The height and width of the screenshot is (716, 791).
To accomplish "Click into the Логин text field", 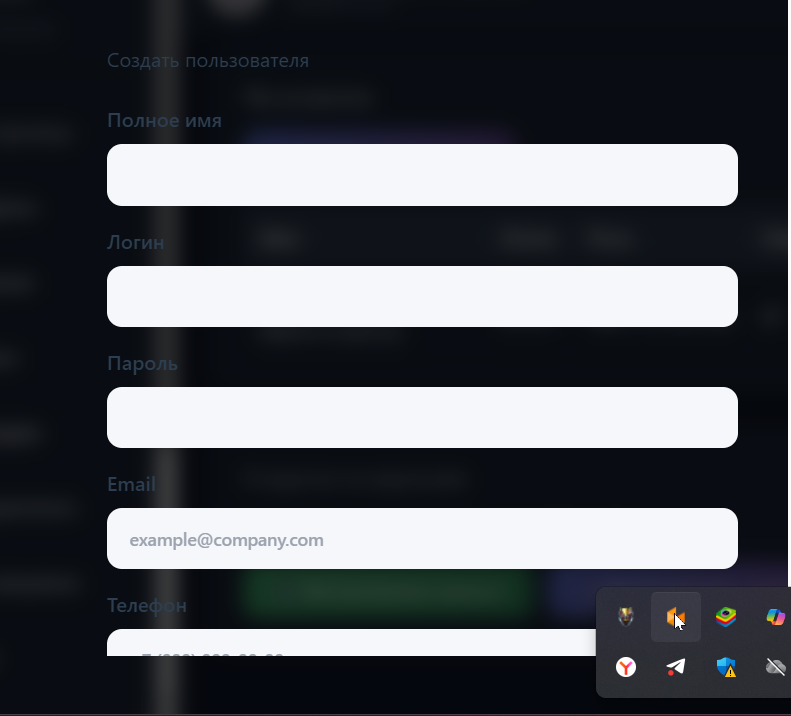I will click(422, 296).
